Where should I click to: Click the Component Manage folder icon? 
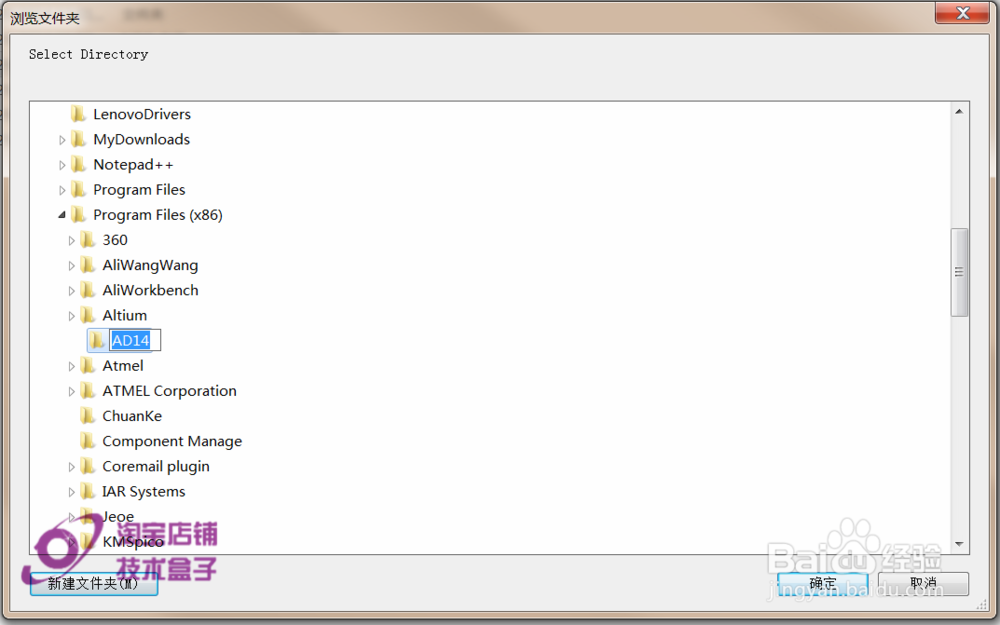pyautogui.click(x=88, y=441)
